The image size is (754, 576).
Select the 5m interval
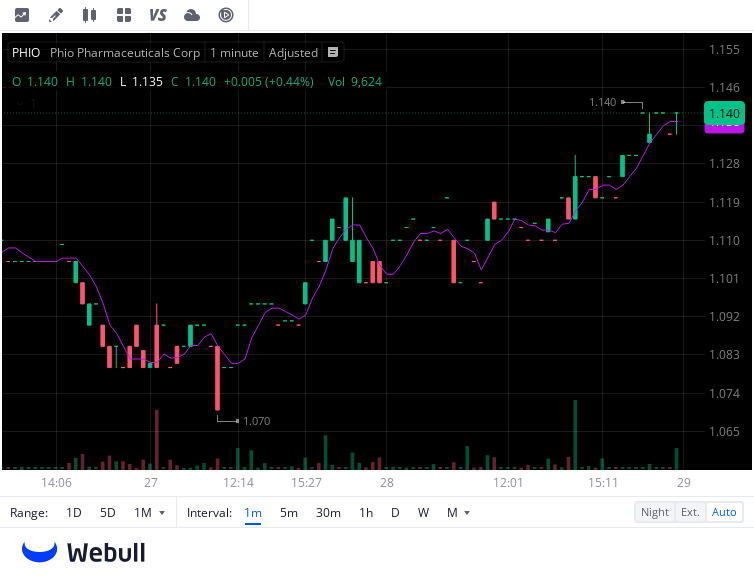[289, 513]
